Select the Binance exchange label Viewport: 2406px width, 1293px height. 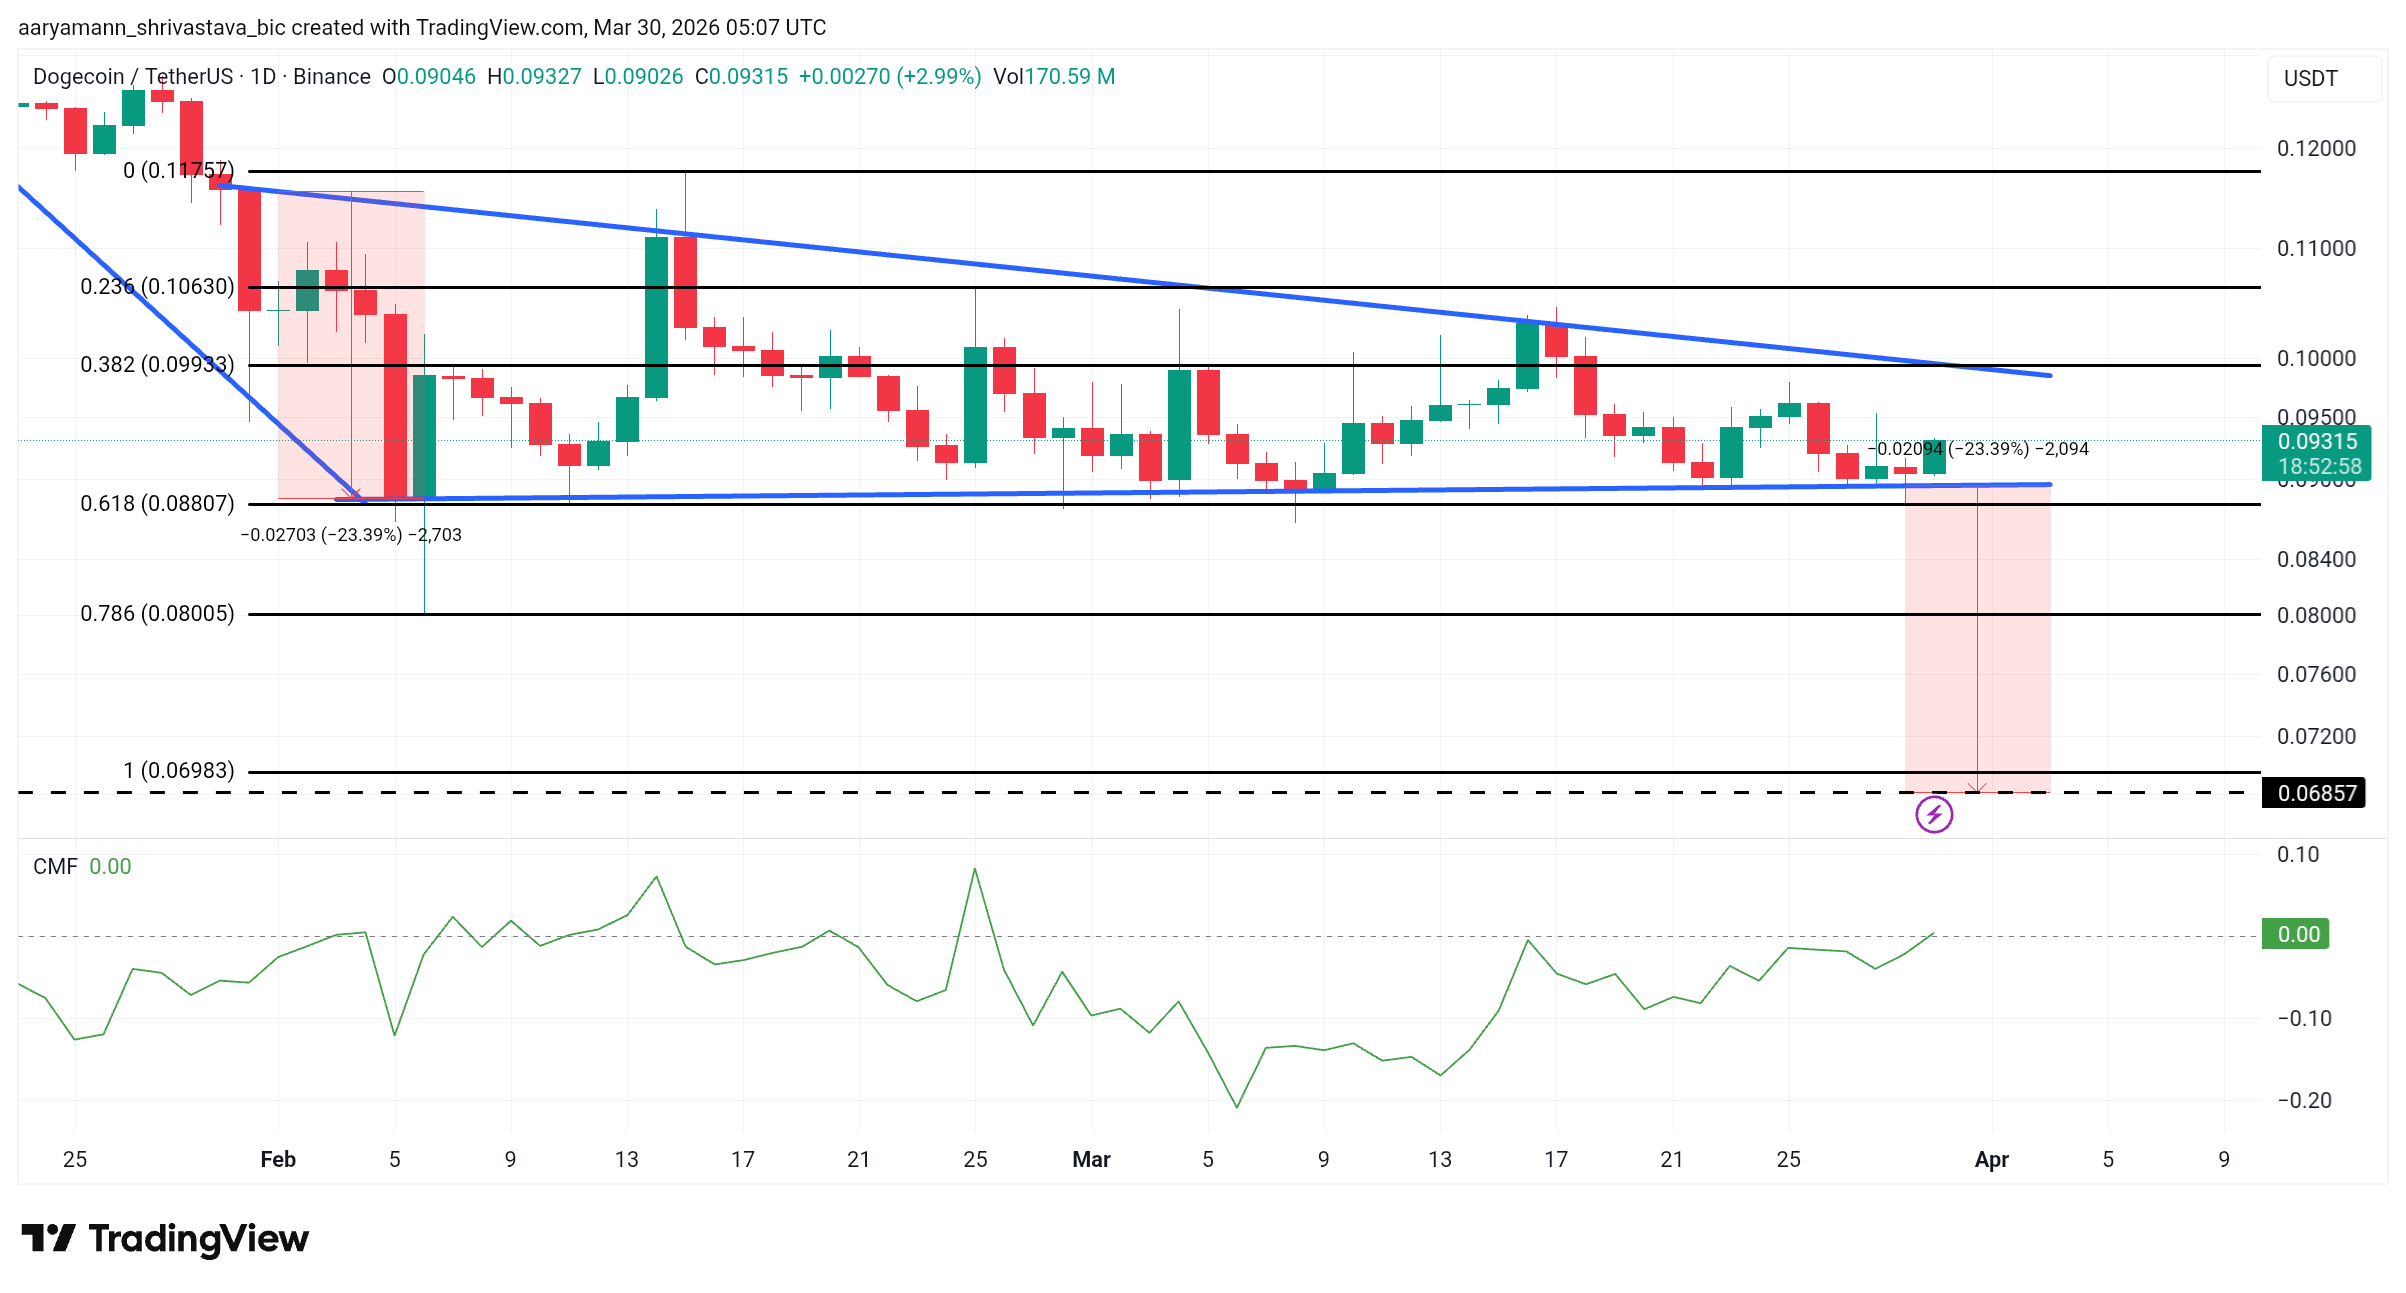(333, 76)
